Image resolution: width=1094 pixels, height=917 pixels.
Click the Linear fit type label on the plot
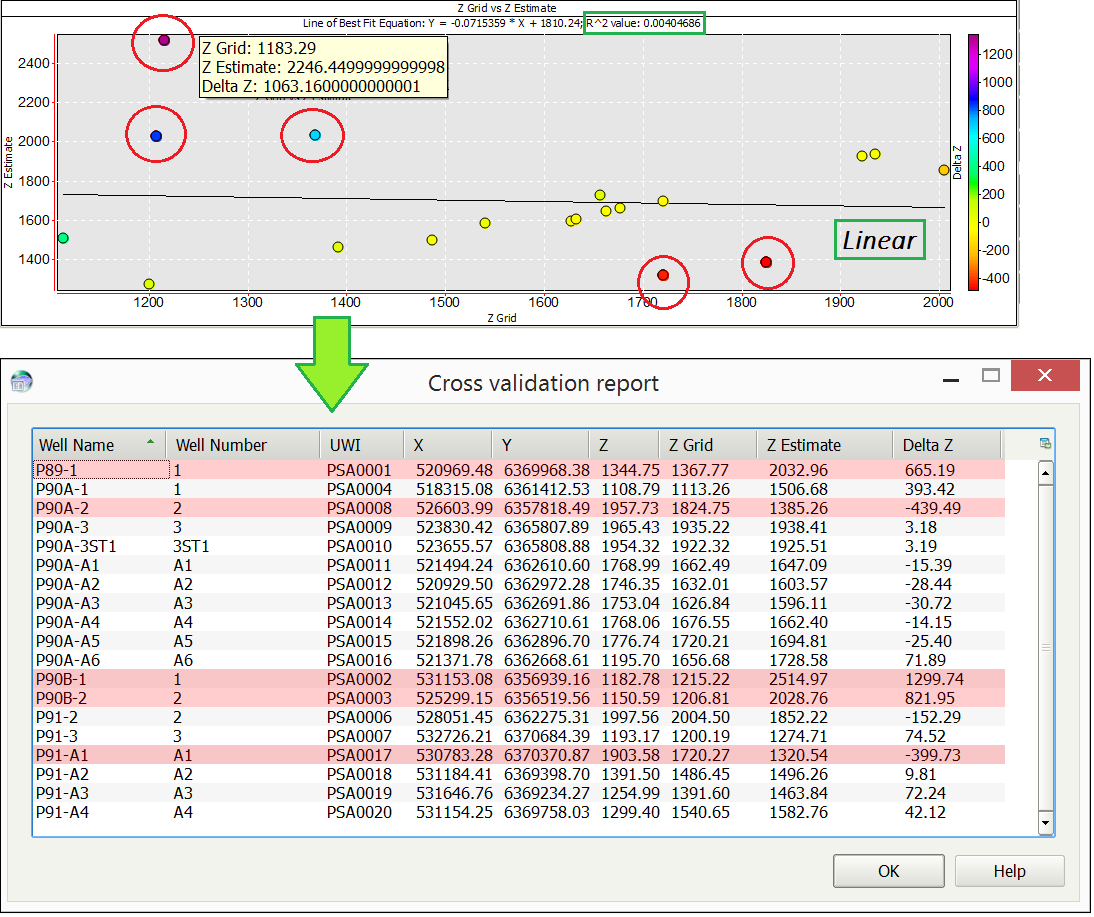tap(879, 239)
